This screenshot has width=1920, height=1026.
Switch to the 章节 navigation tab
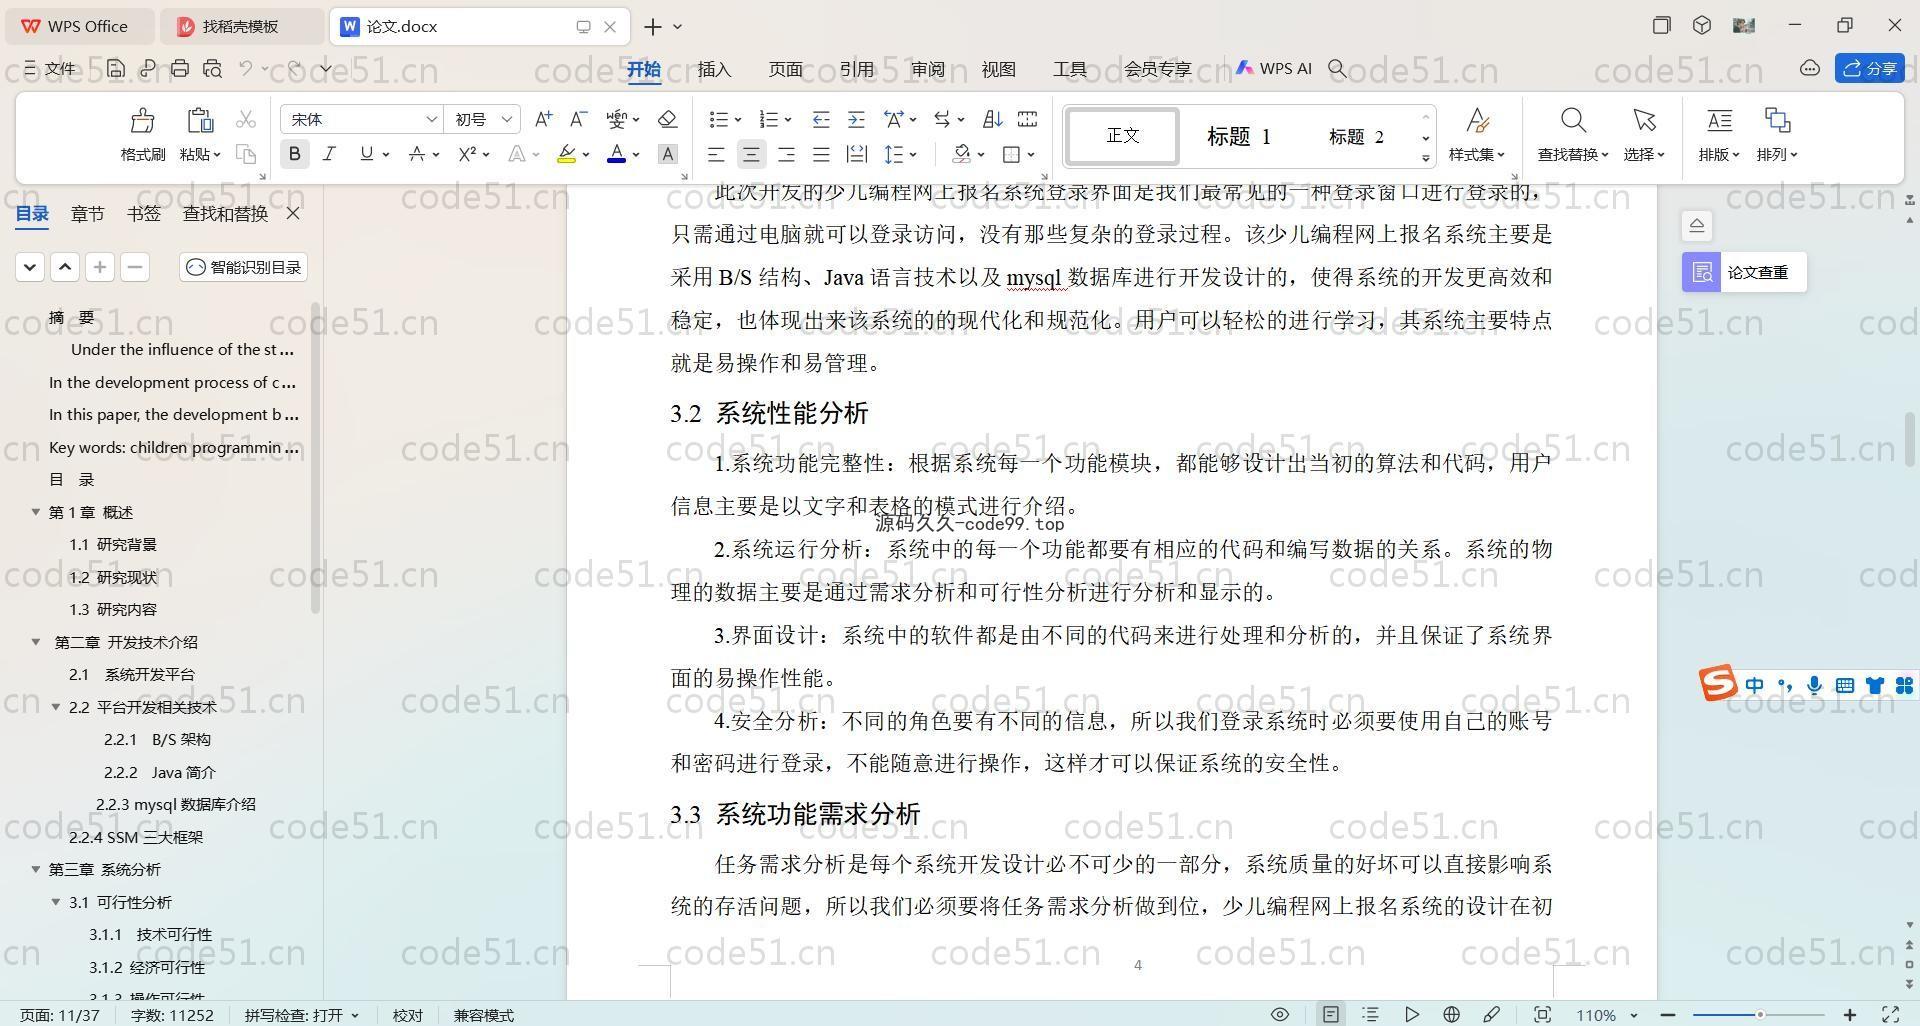88,213
